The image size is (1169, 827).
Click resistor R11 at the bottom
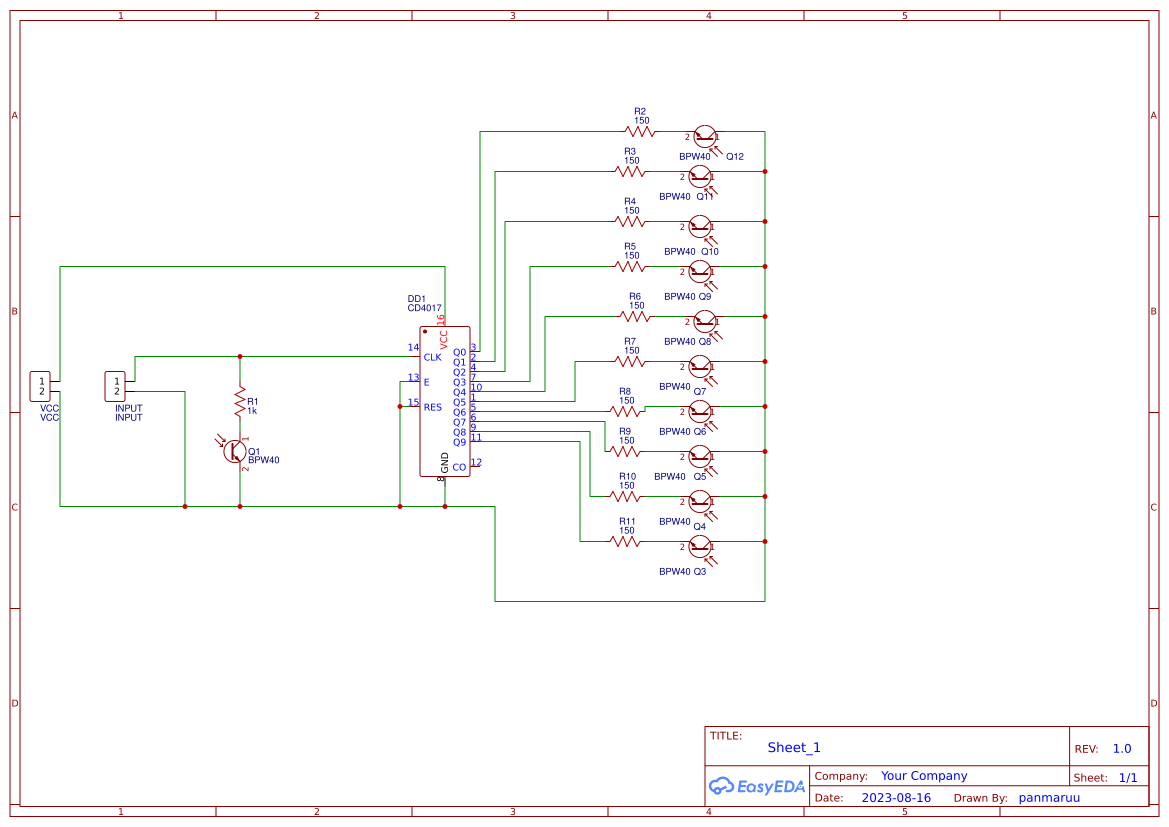click(x=624, y=540)
